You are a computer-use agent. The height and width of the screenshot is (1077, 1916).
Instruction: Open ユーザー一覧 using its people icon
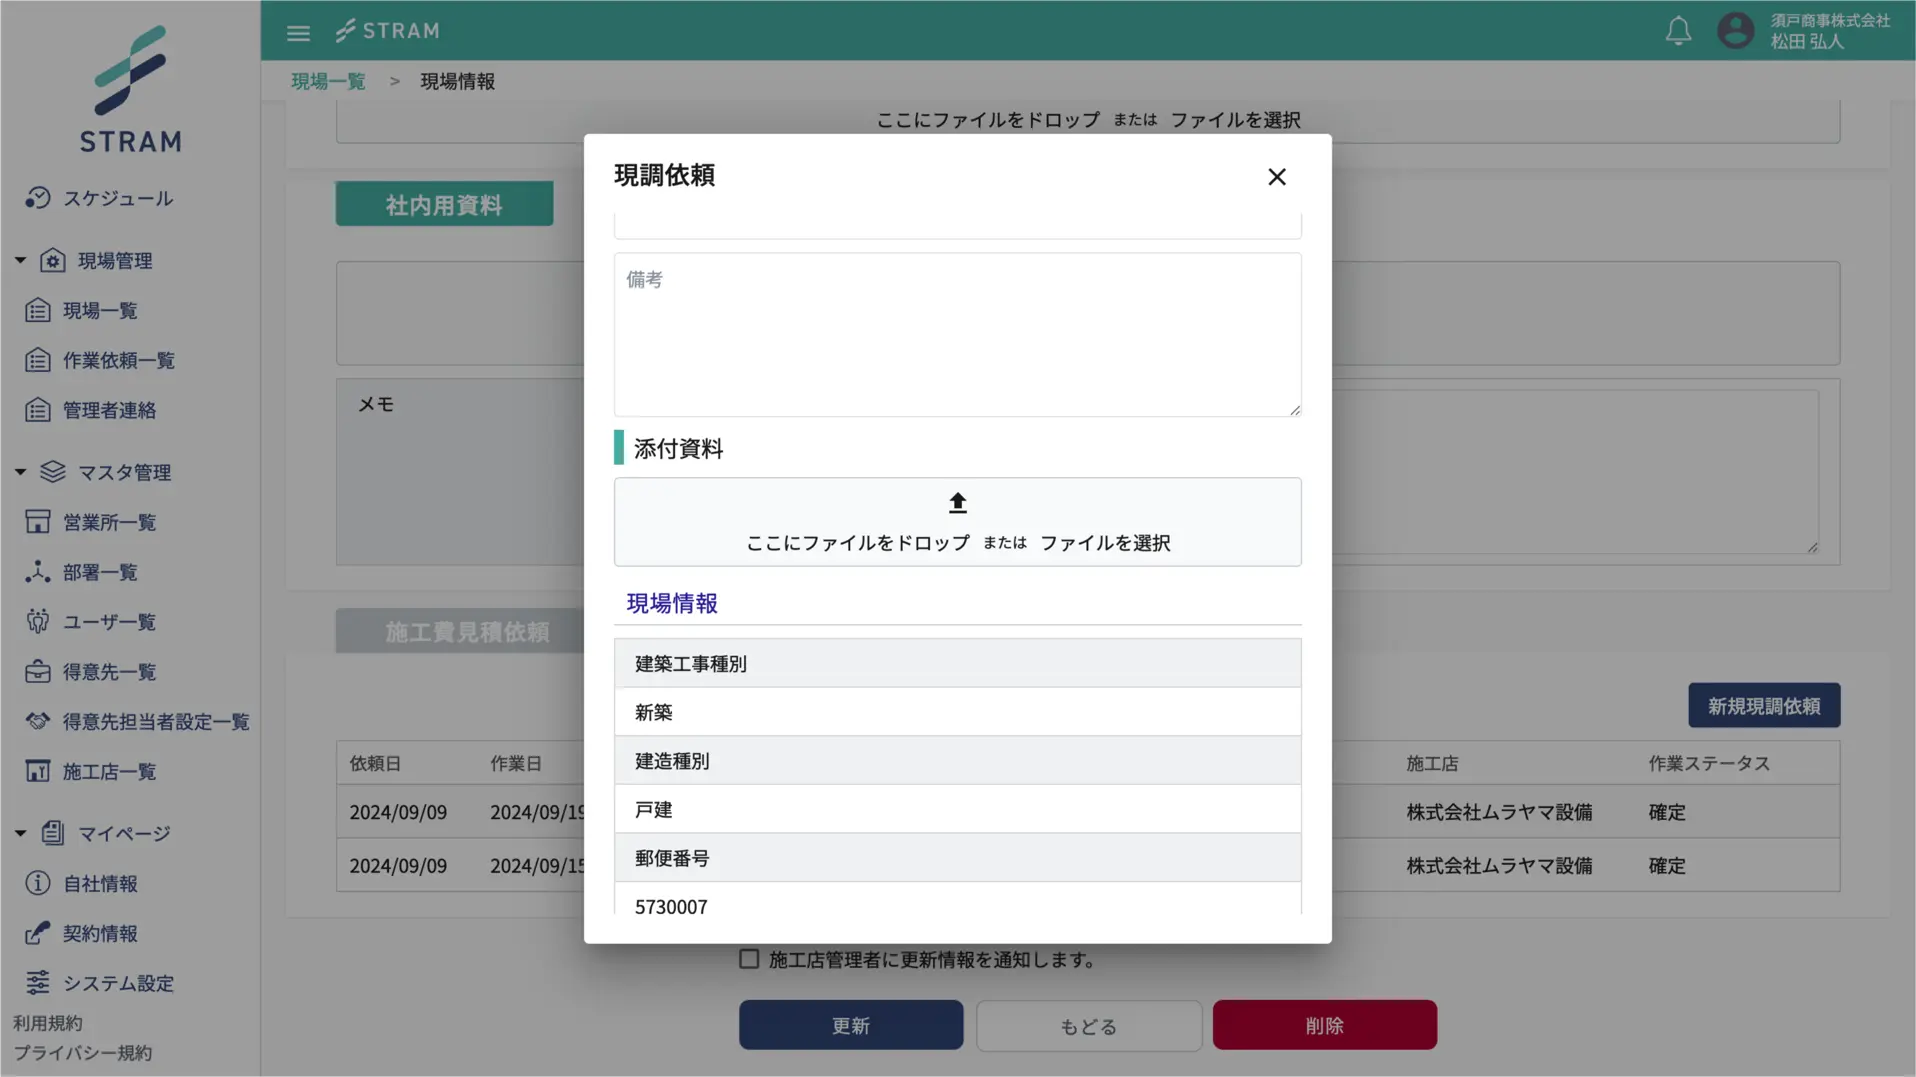pyautogui.click(x=38, y=621)
